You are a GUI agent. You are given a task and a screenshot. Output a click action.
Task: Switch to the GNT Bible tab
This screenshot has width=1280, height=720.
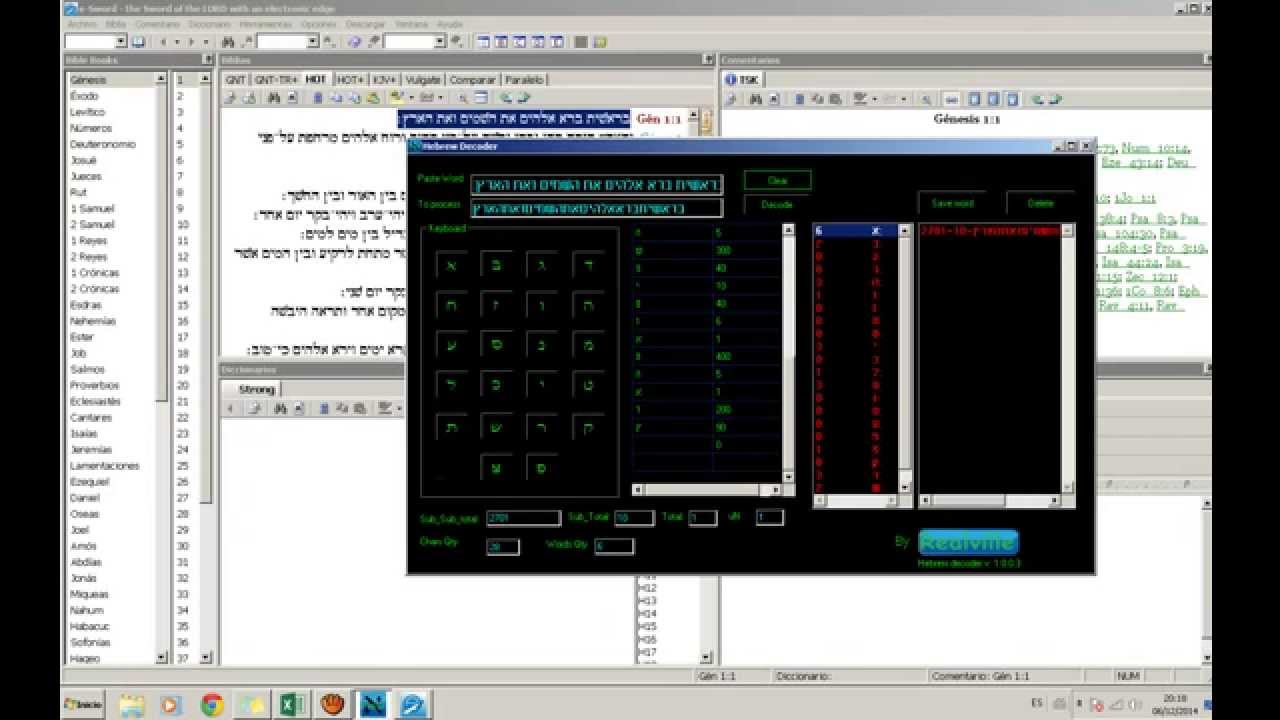tap(235, 79)
